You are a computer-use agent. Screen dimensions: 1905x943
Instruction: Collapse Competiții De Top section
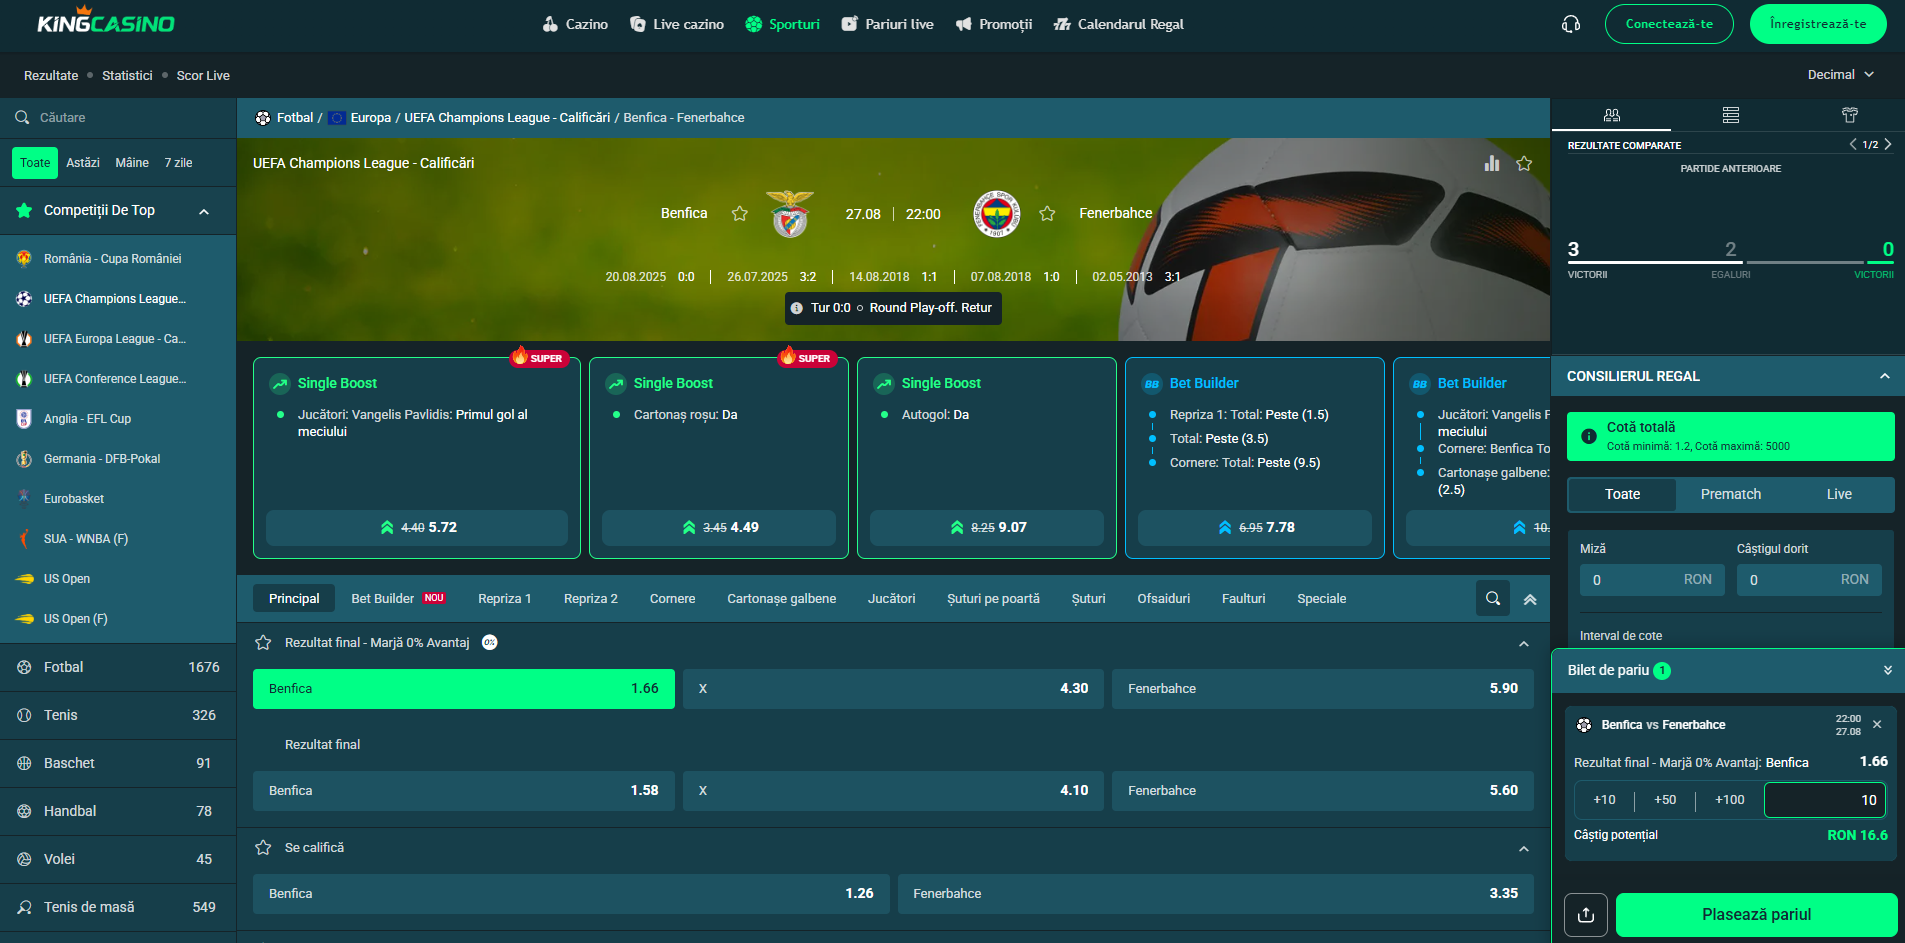click(204, 211)
